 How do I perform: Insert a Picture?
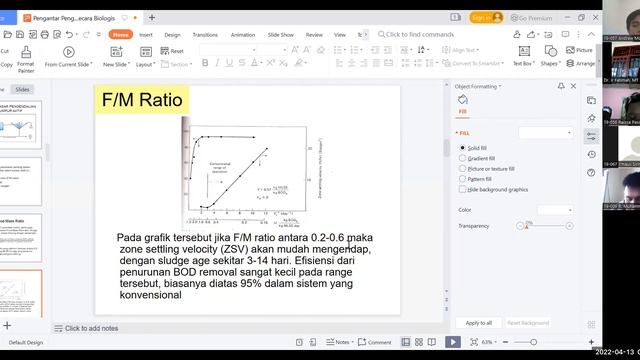tap(579, 50)
